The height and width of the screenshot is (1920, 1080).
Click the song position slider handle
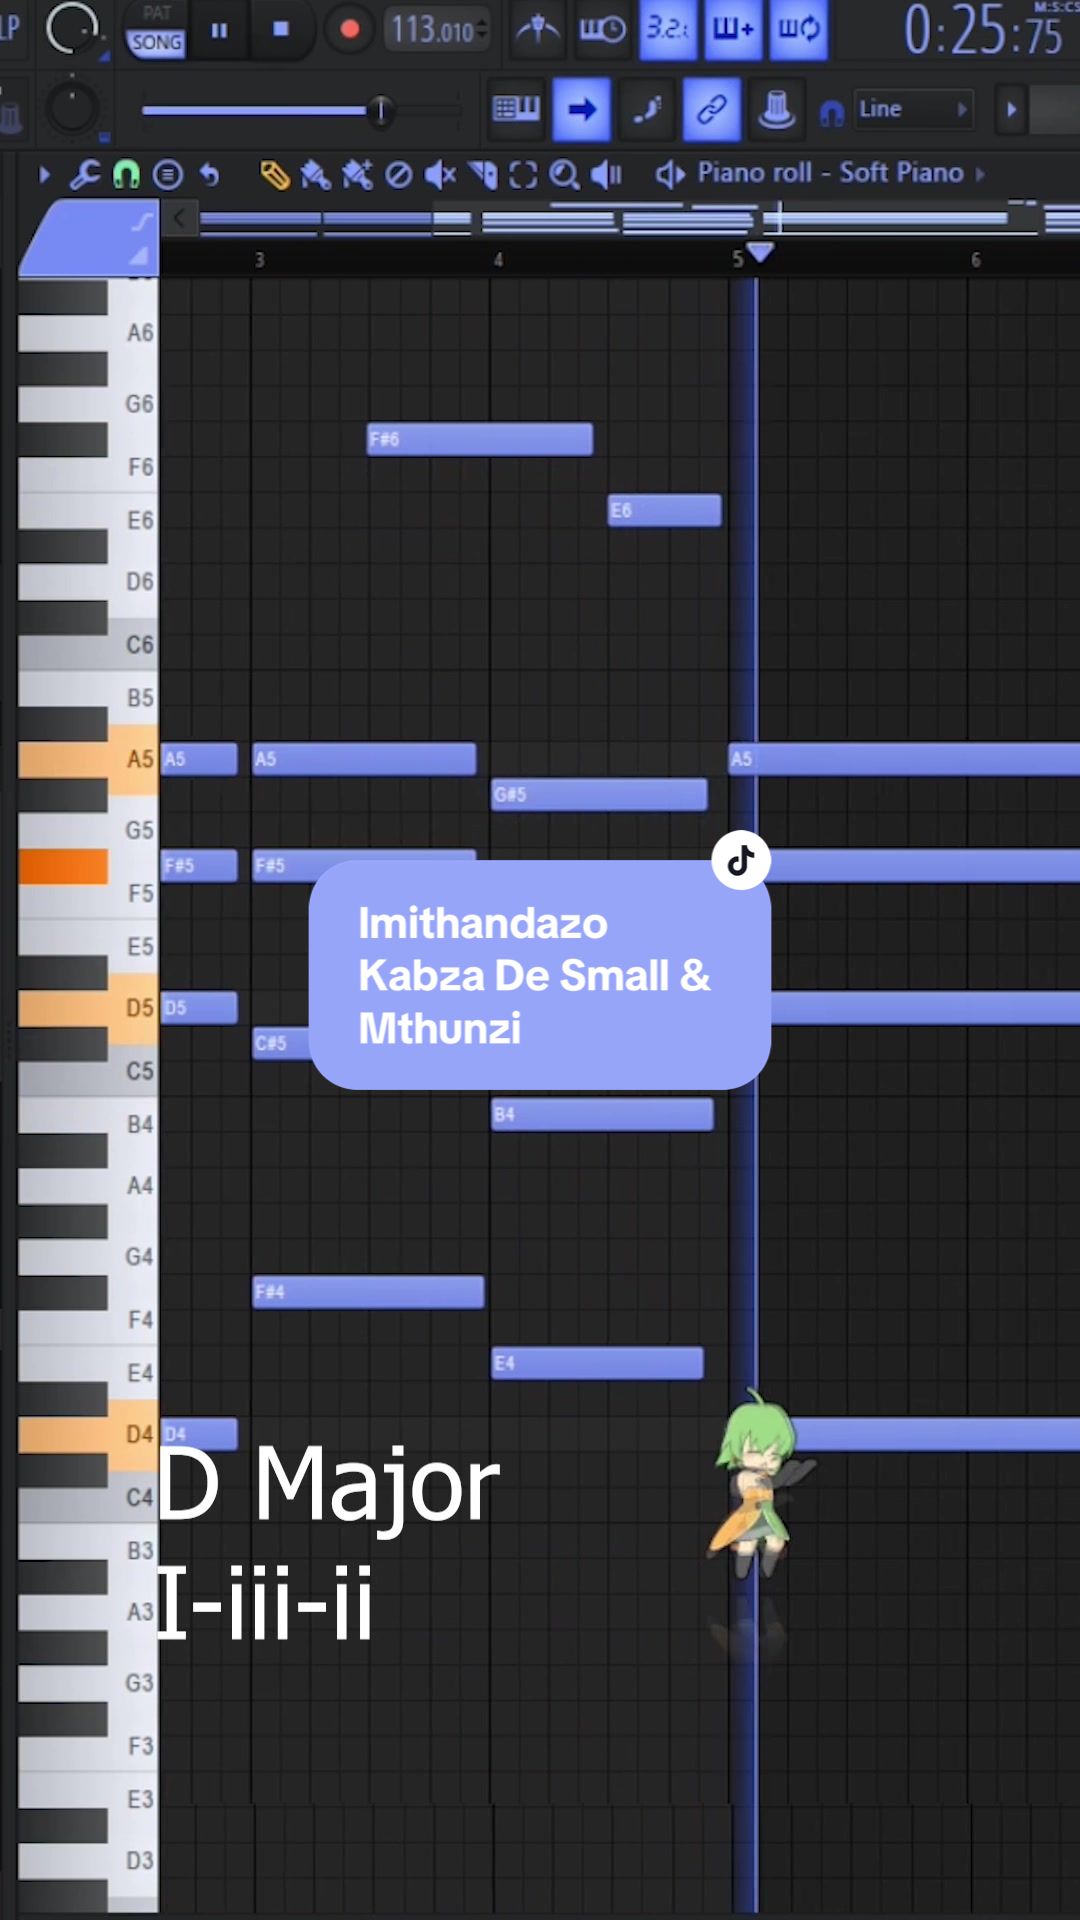click(x=380, y=110)
